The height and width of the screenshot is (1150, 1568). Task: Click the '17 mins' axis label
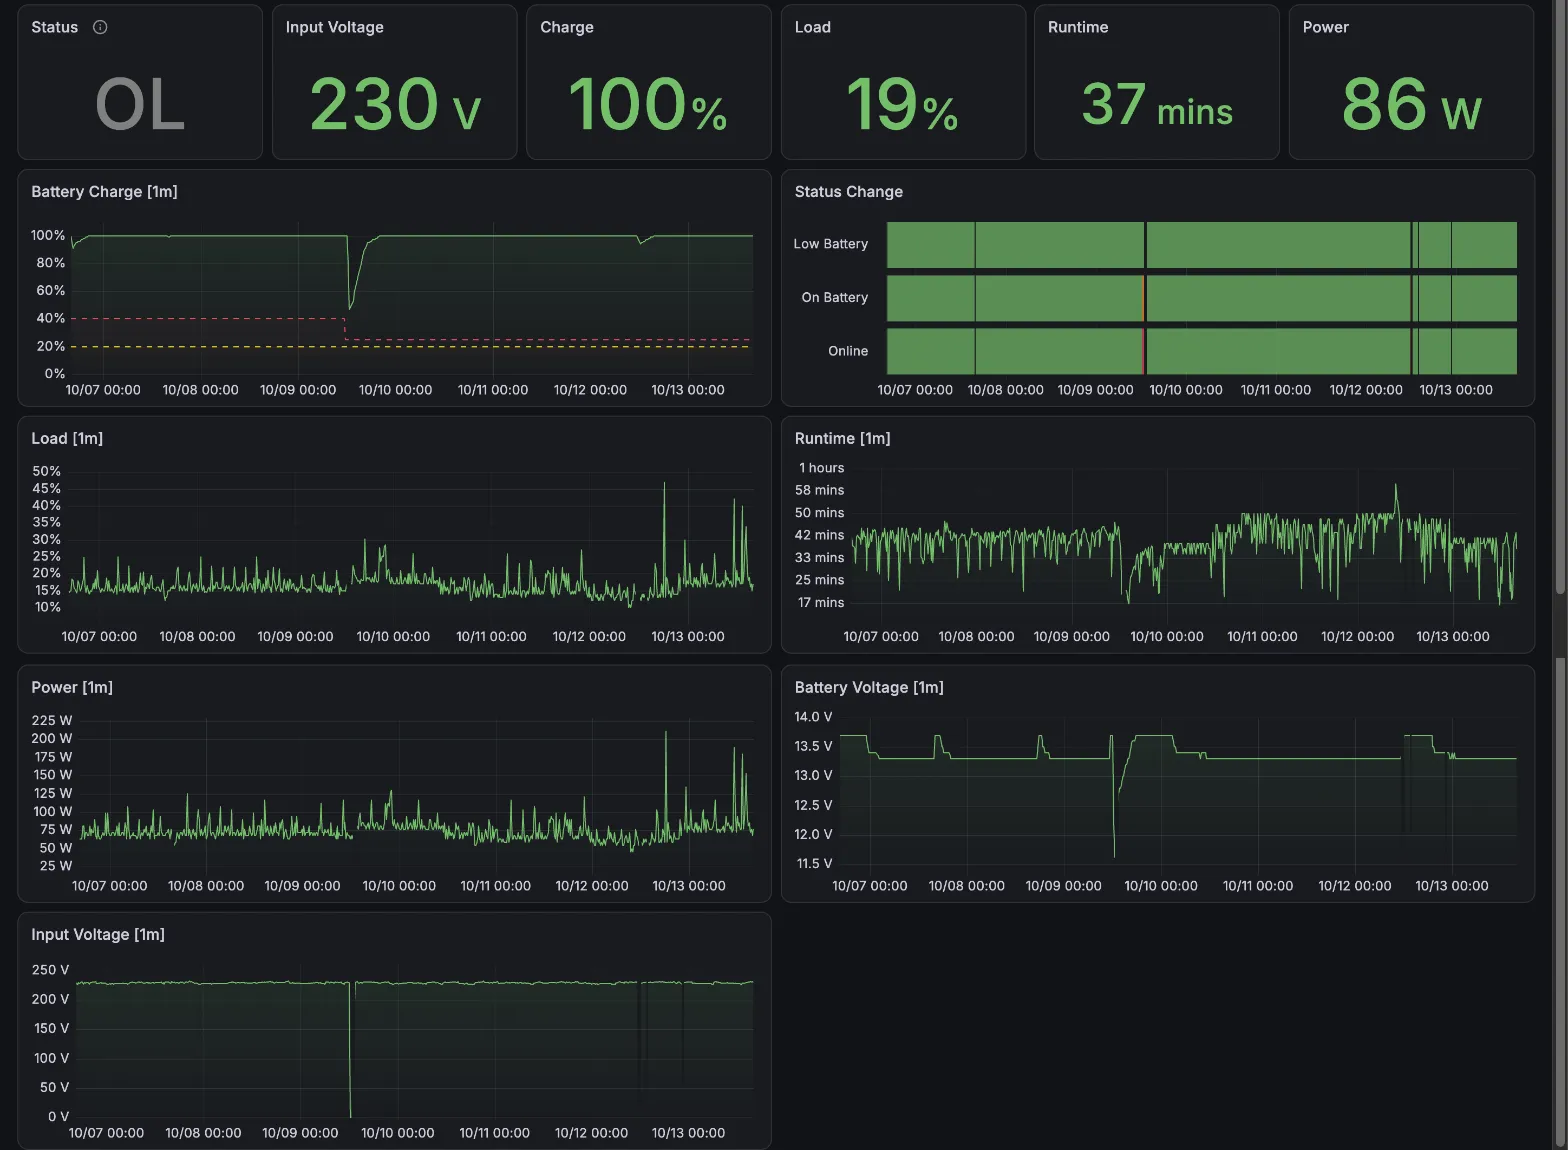821,602
